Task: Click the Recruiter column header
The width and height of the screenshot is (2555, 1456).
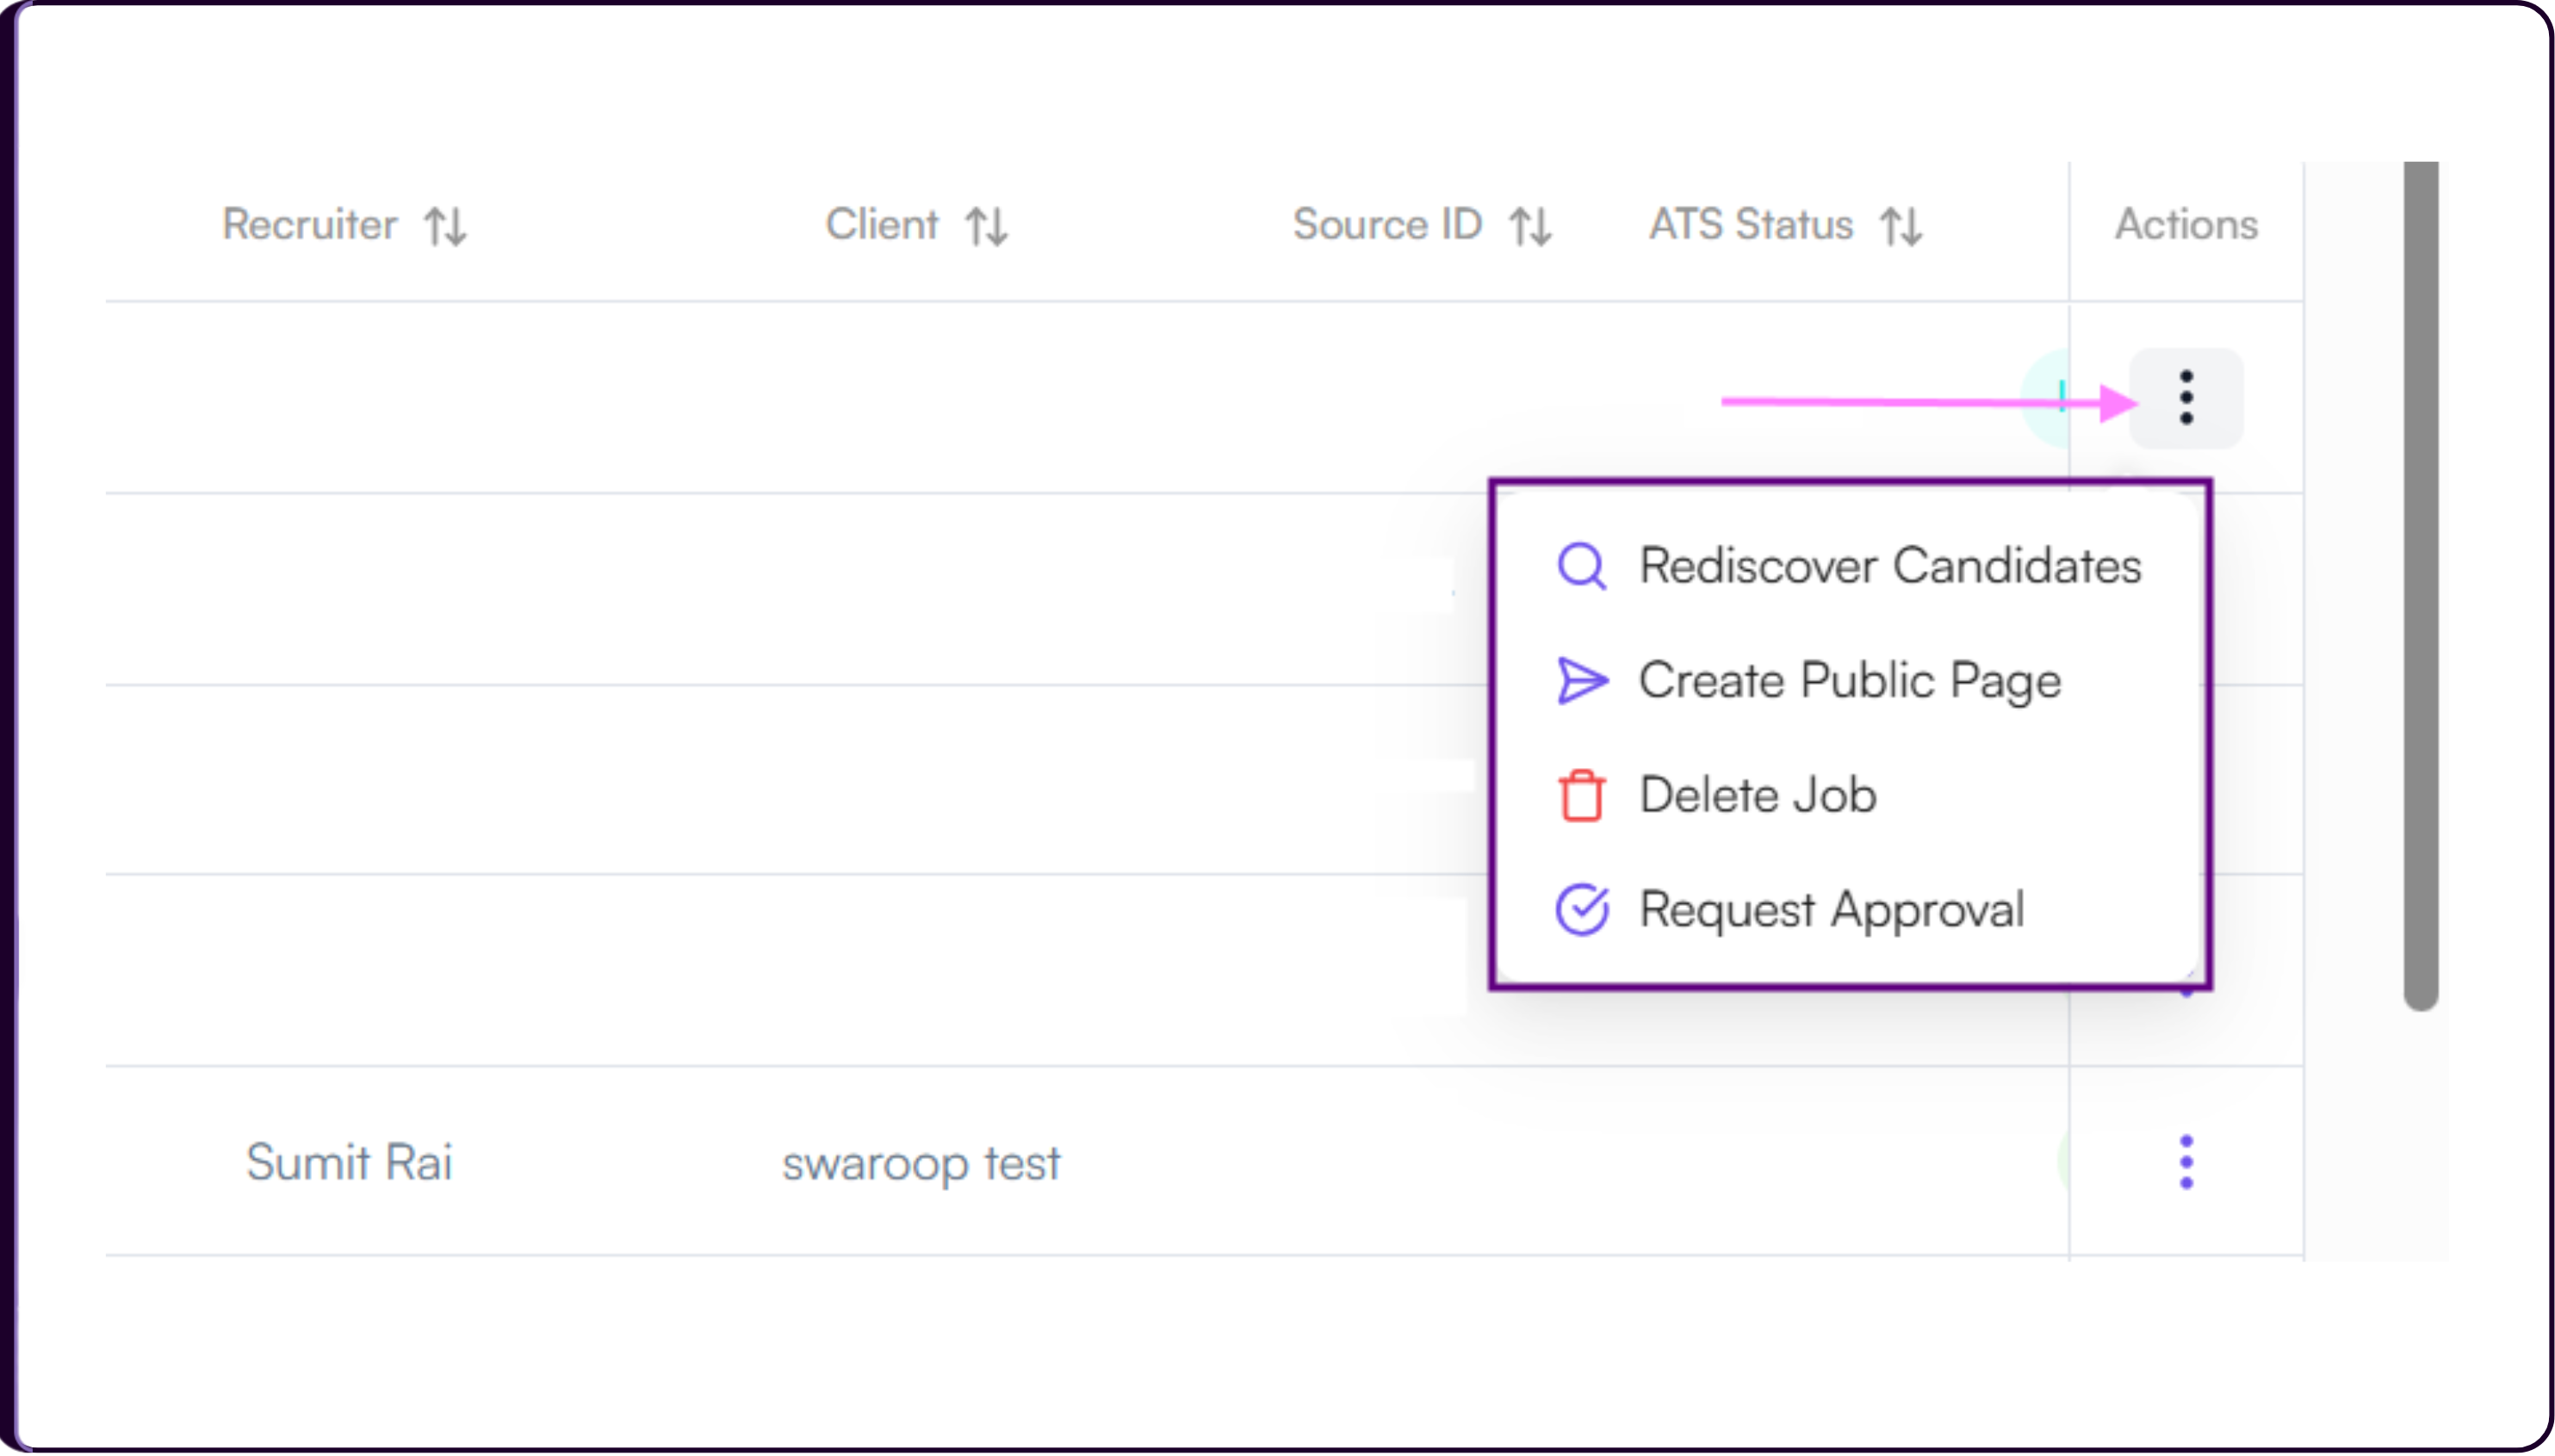Action: click(309, 224)
